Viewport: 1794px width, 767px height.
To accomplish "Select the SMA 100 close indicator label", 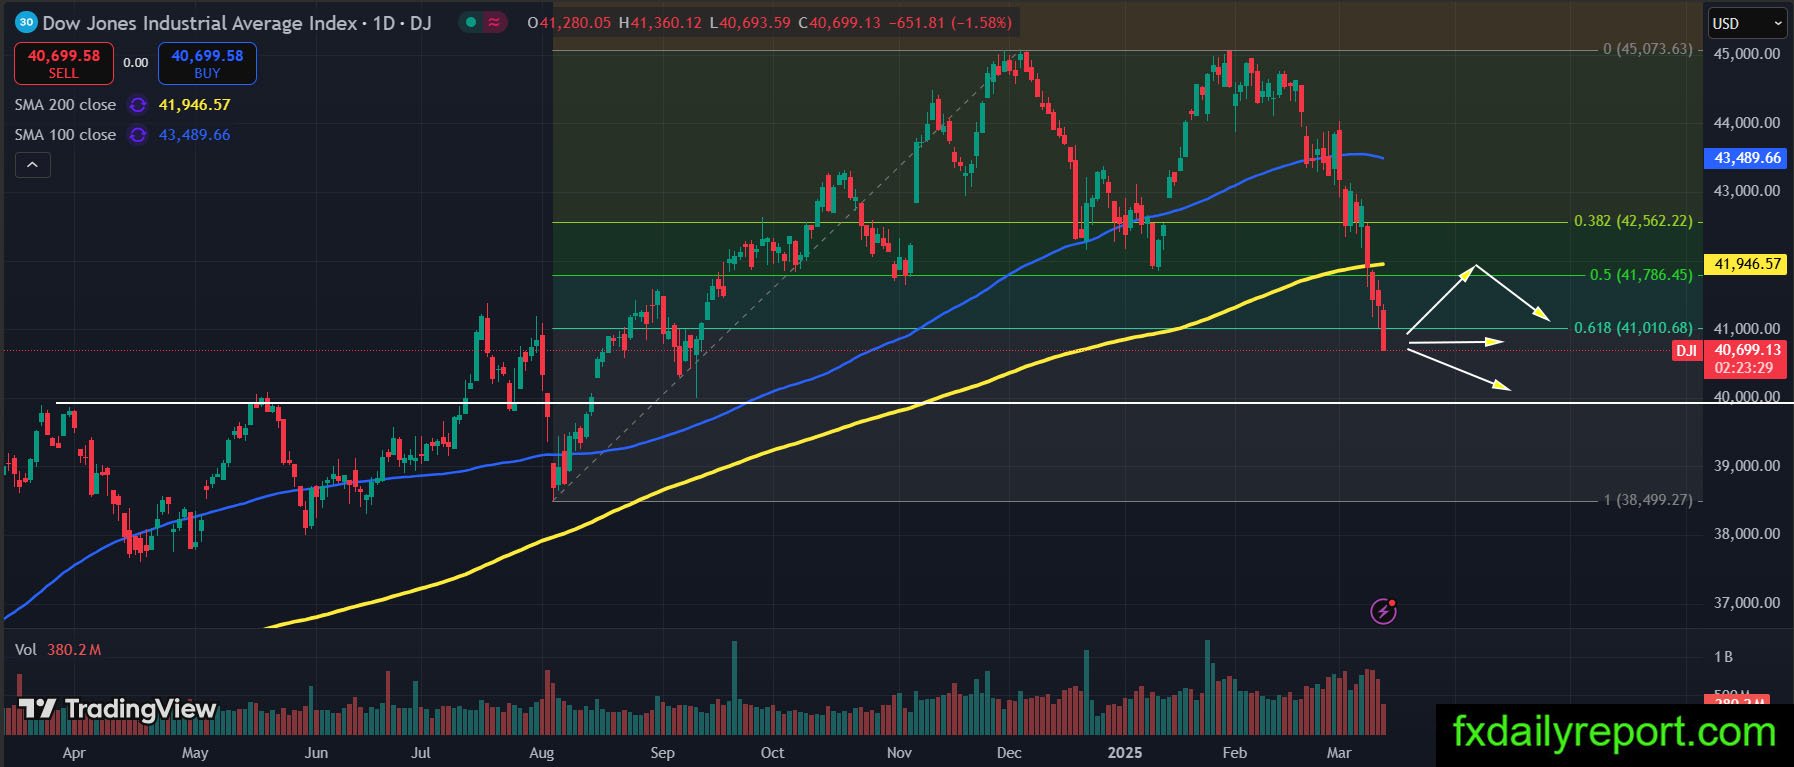I will click(65, 135).
